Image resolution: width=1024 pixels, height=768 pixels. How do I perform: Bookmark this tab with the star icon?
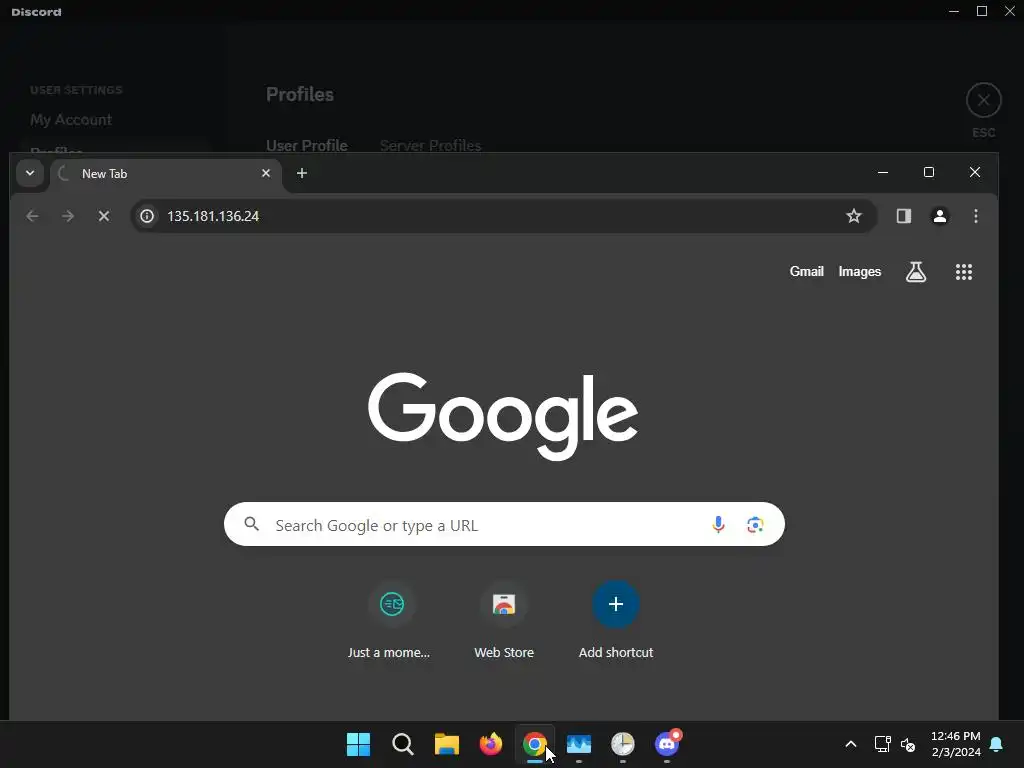854,216
